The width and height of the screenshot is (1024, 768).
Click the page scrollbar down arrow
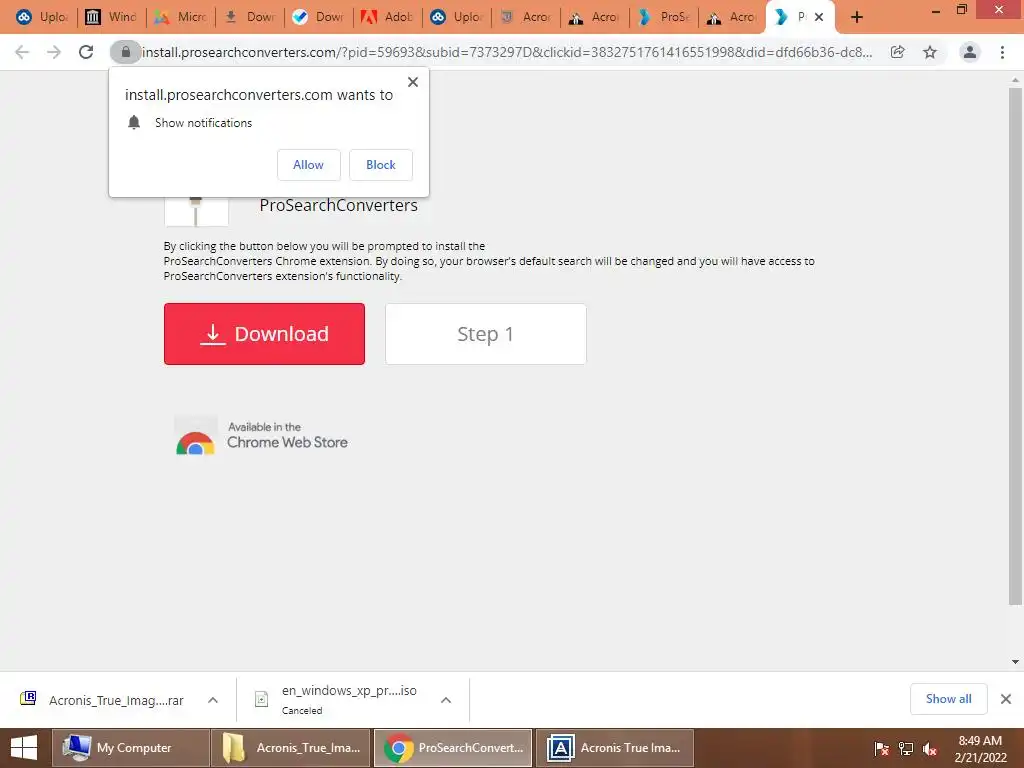click(1015, 662)
